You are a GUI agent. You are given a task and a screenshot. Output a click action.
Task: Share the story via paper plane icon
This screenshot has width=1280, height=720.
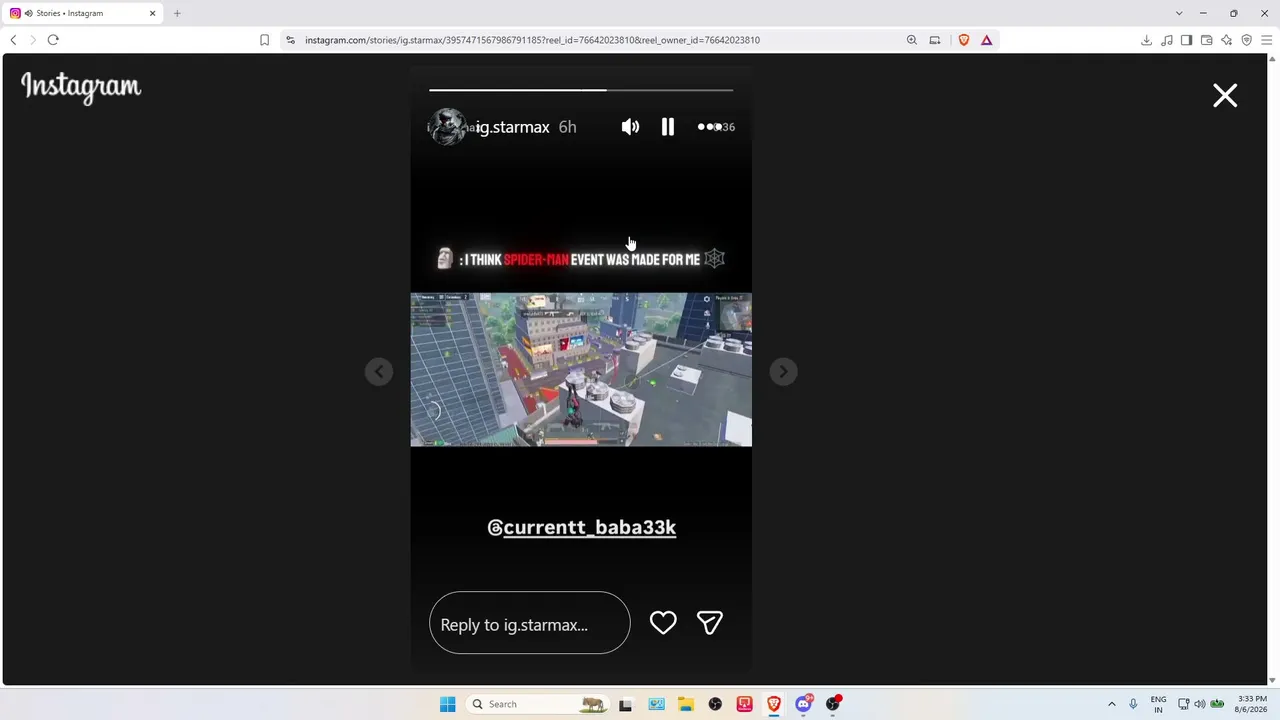(710, 623)
